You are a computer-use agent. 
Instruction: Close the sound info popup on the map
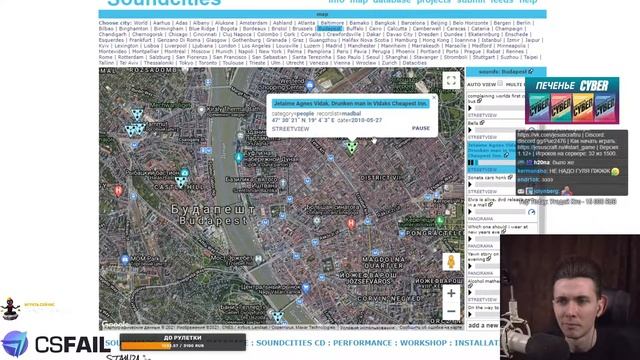point(434,98)
